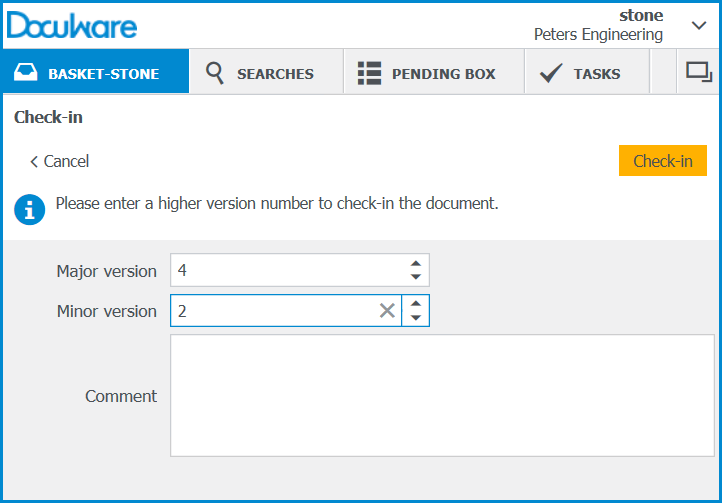Viewport: 722px width, 503px height.
Task: Click the blue info icon
Action: tap(30, 209)
